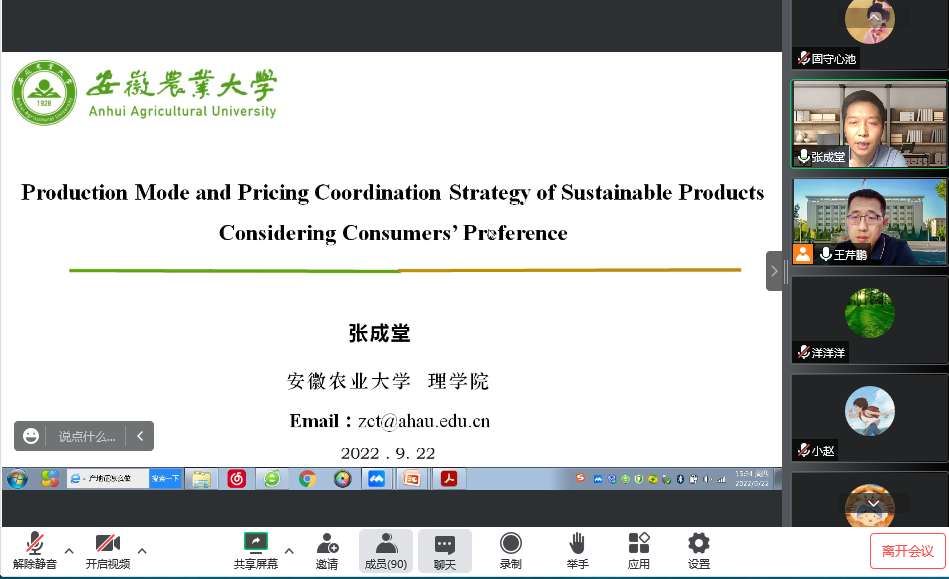Open the 邀请 invite icon
The width and height of the screenshot is (949, 579).
[x=327, y=550]
